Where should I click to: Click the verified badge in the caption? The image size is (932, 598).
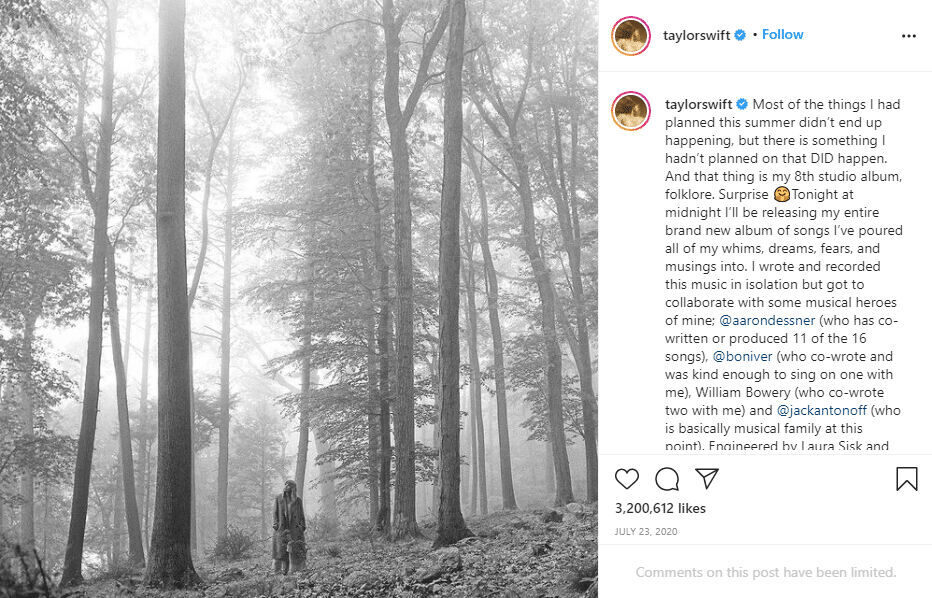pyautogui.click(x=742, y=103)
